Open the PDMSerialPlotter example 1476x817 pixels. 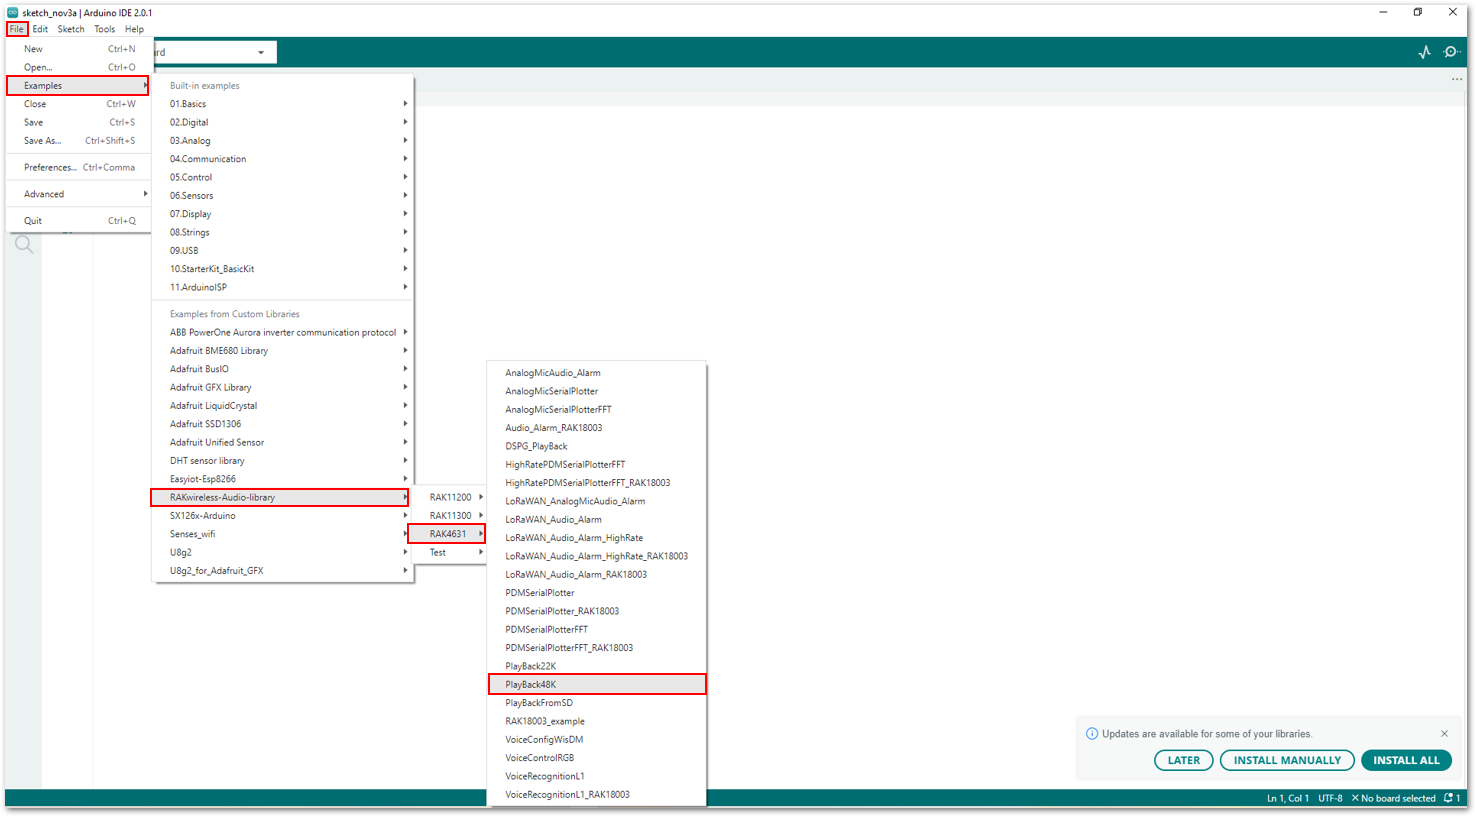pyautogui.click(x=597, y=593)
